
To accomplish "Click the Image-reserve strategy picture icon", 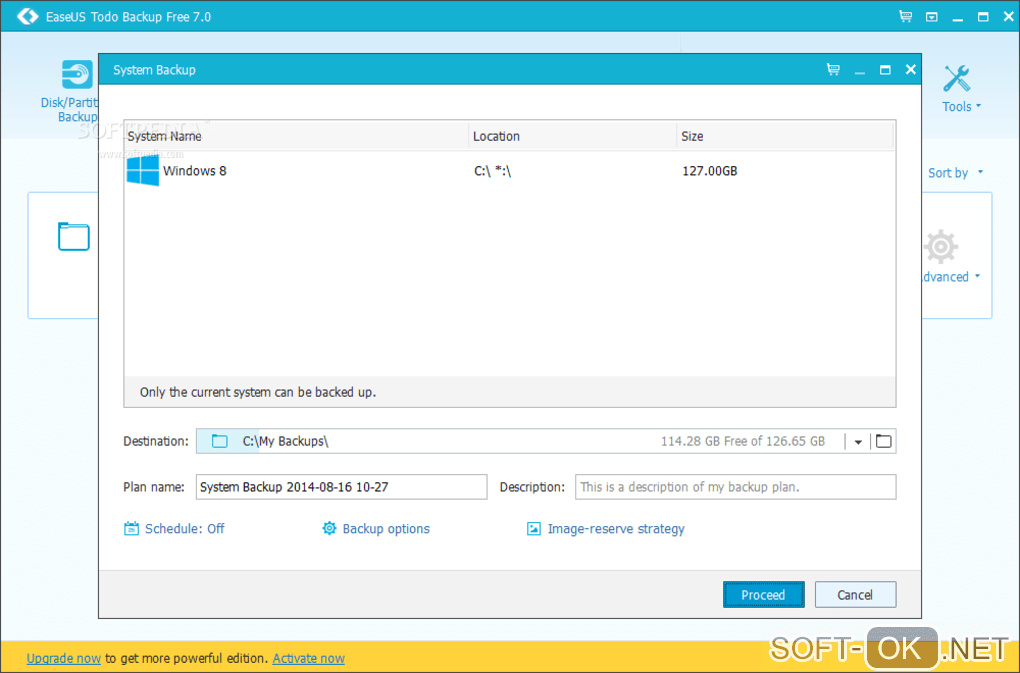I will [x=533, y=529].
